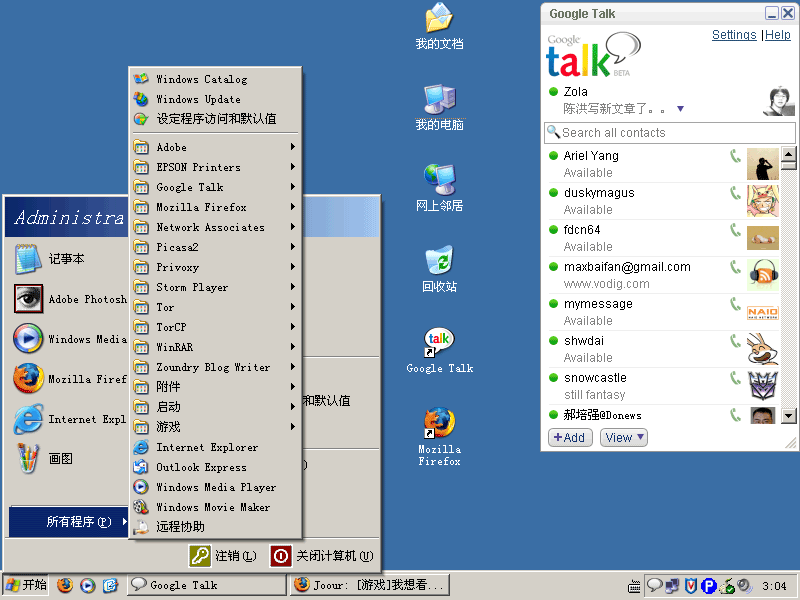The image size is (800, 600).
Task: Open Adobe Photoshop from Start menu pinned list
Action: (70, 299)
